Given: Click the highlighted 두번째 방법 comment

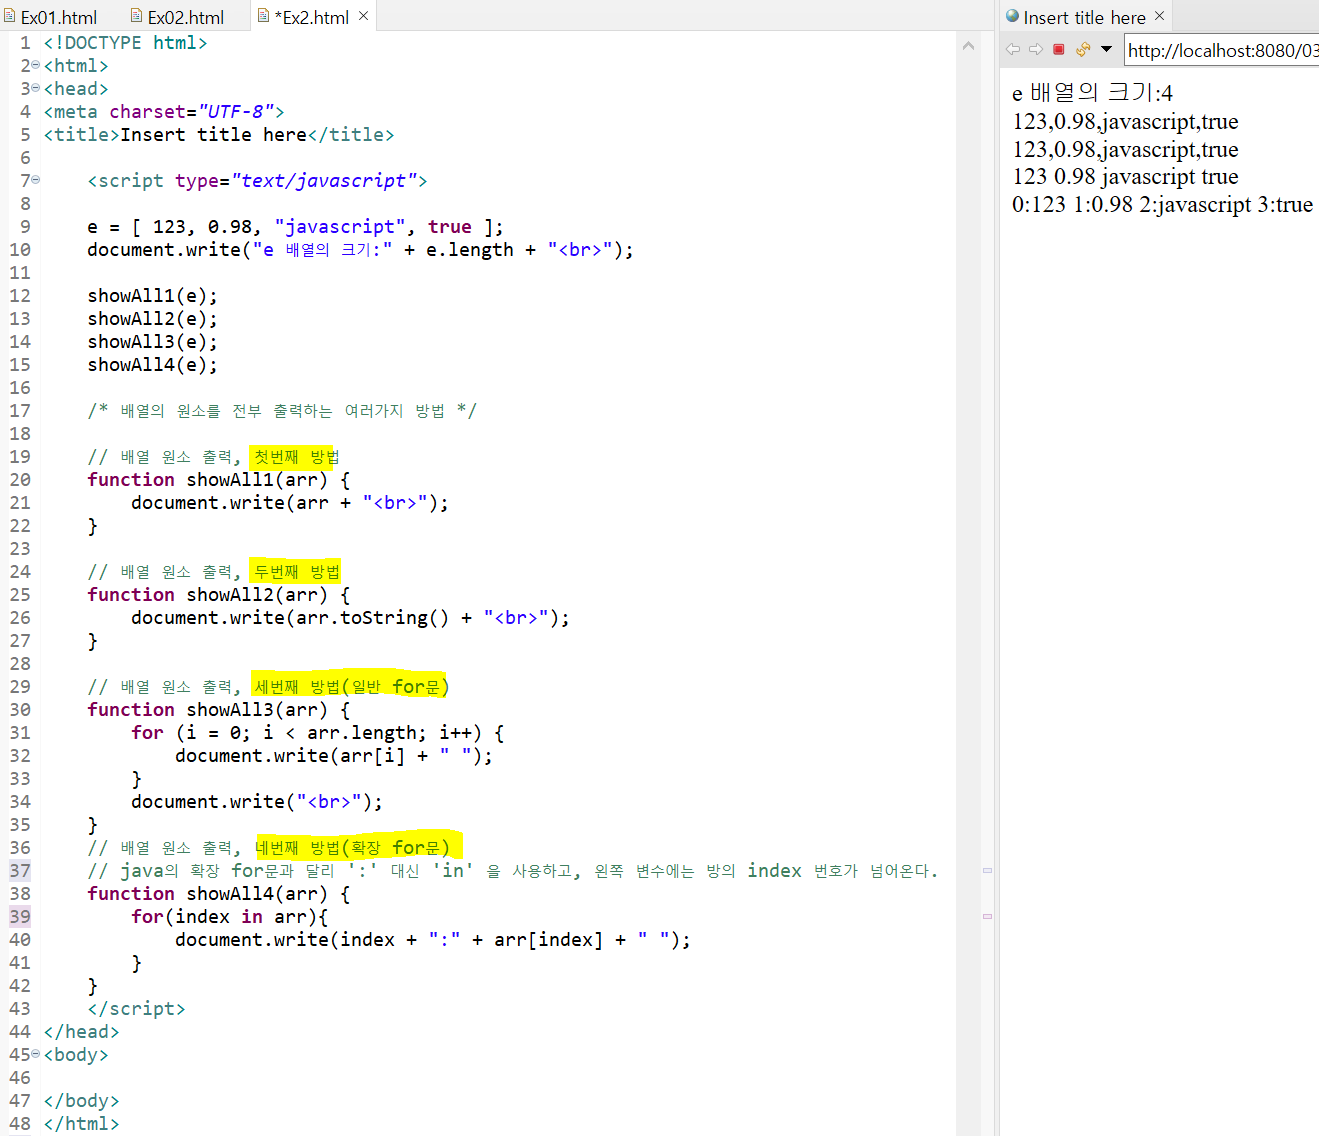Looking at the screenshot, I should point(296,572).
